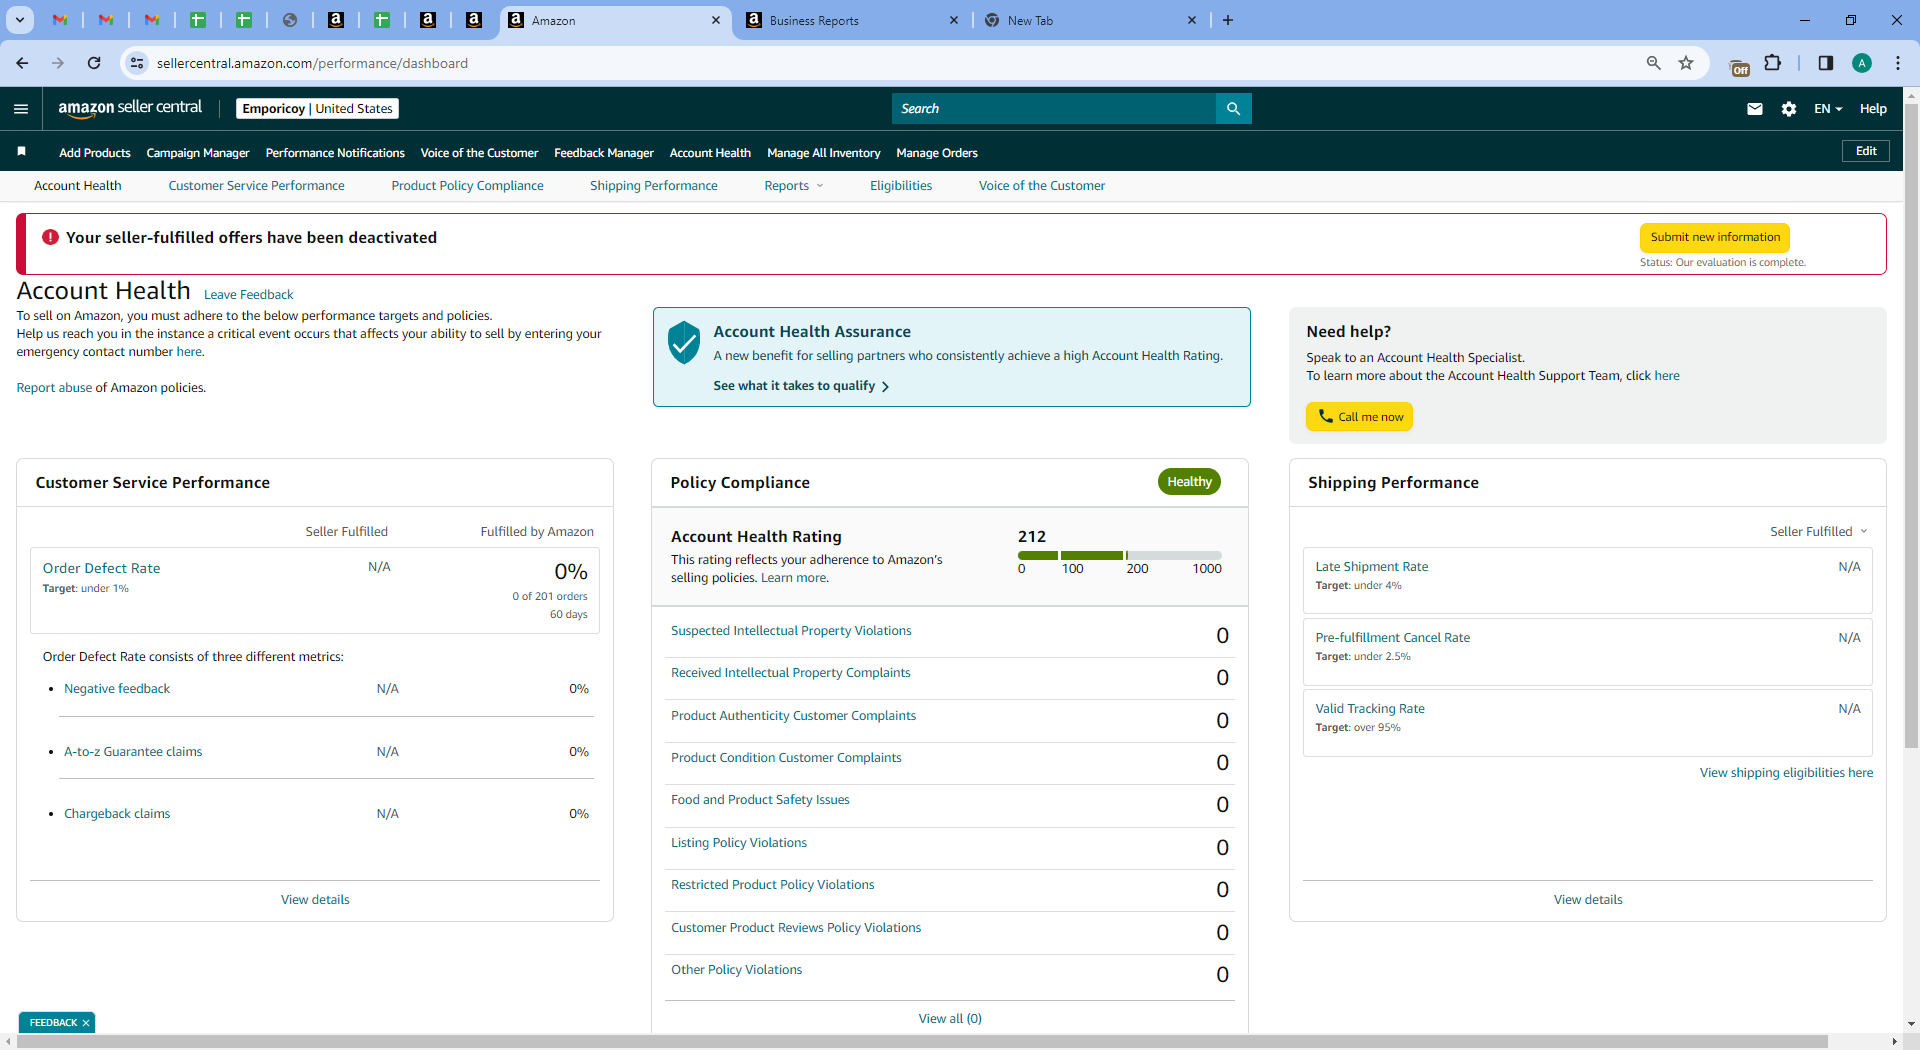The image size is (1920, 1050).
Task: Open Feedback Manager in the favorites bar
Action: point(604,153)
